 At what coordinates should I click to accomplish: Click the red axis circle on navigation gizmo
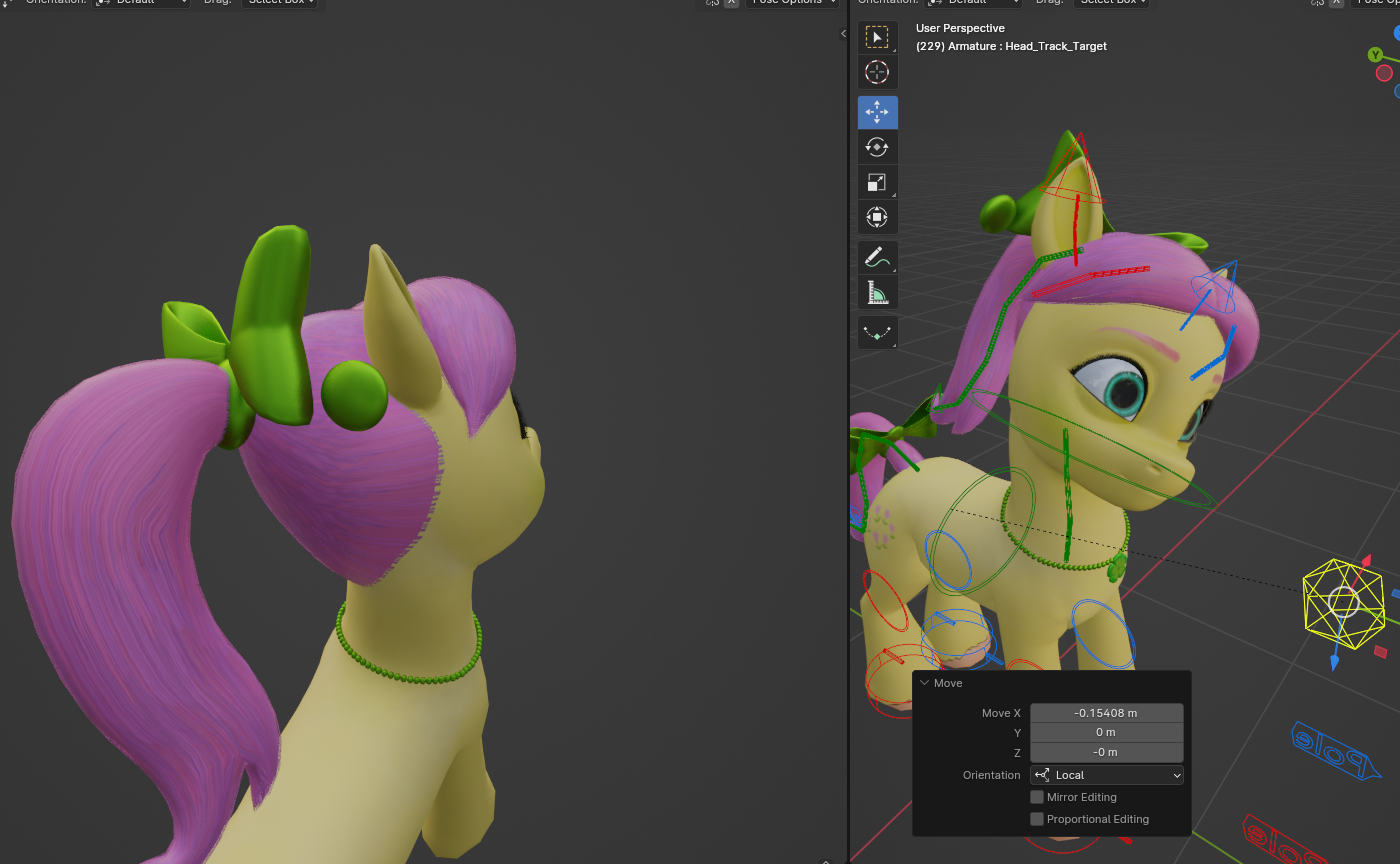point(1384,73)
